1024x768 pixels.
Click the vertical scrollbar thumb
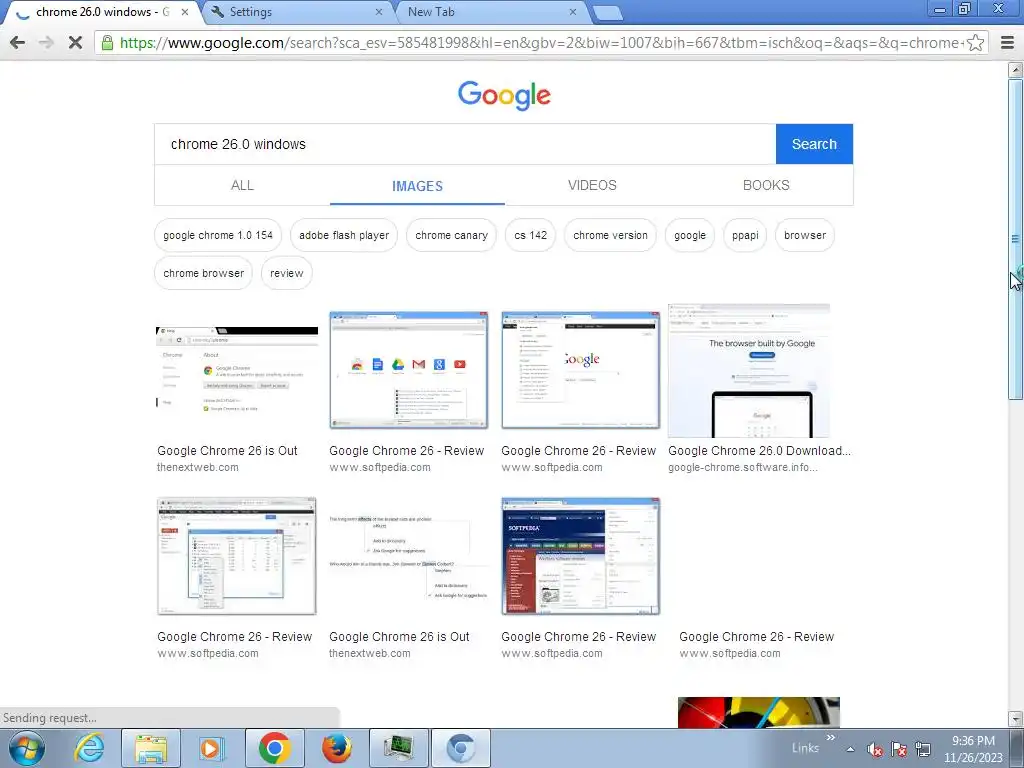click(x=1016, y=238)
